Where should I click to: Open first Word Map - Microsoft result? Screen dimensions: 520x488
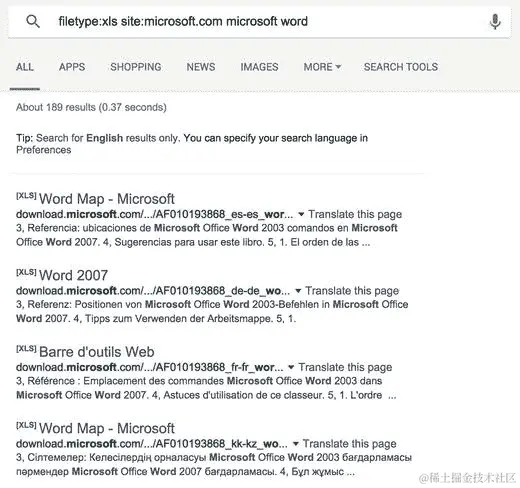(x=107, y=199)
